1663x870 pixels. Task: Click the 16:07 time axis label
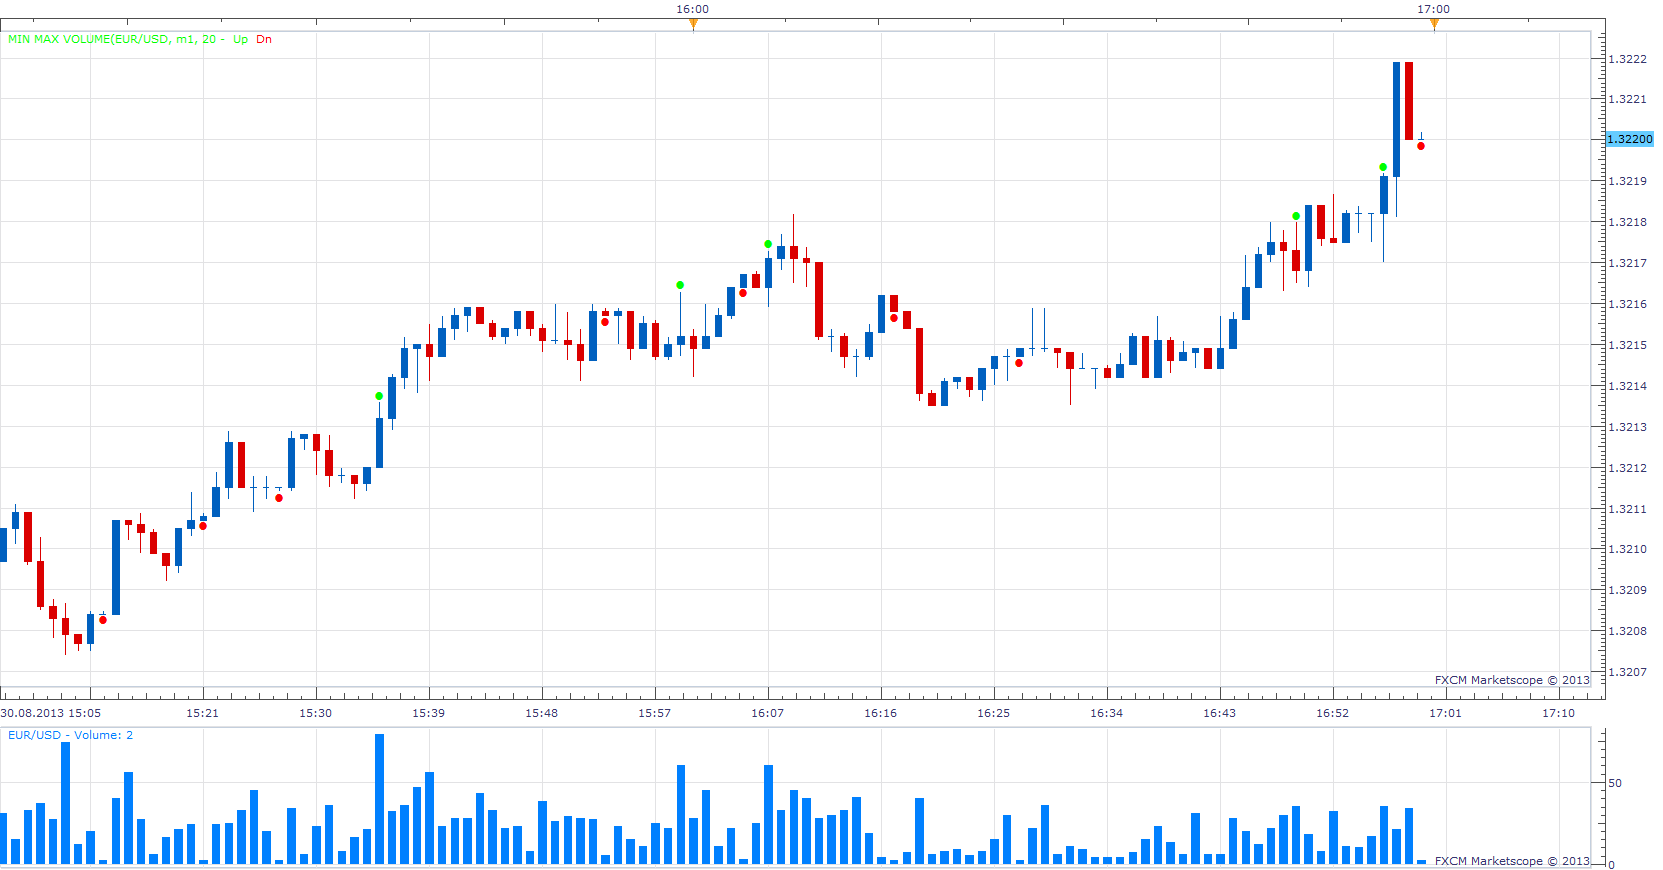click(x=767, y=713)
